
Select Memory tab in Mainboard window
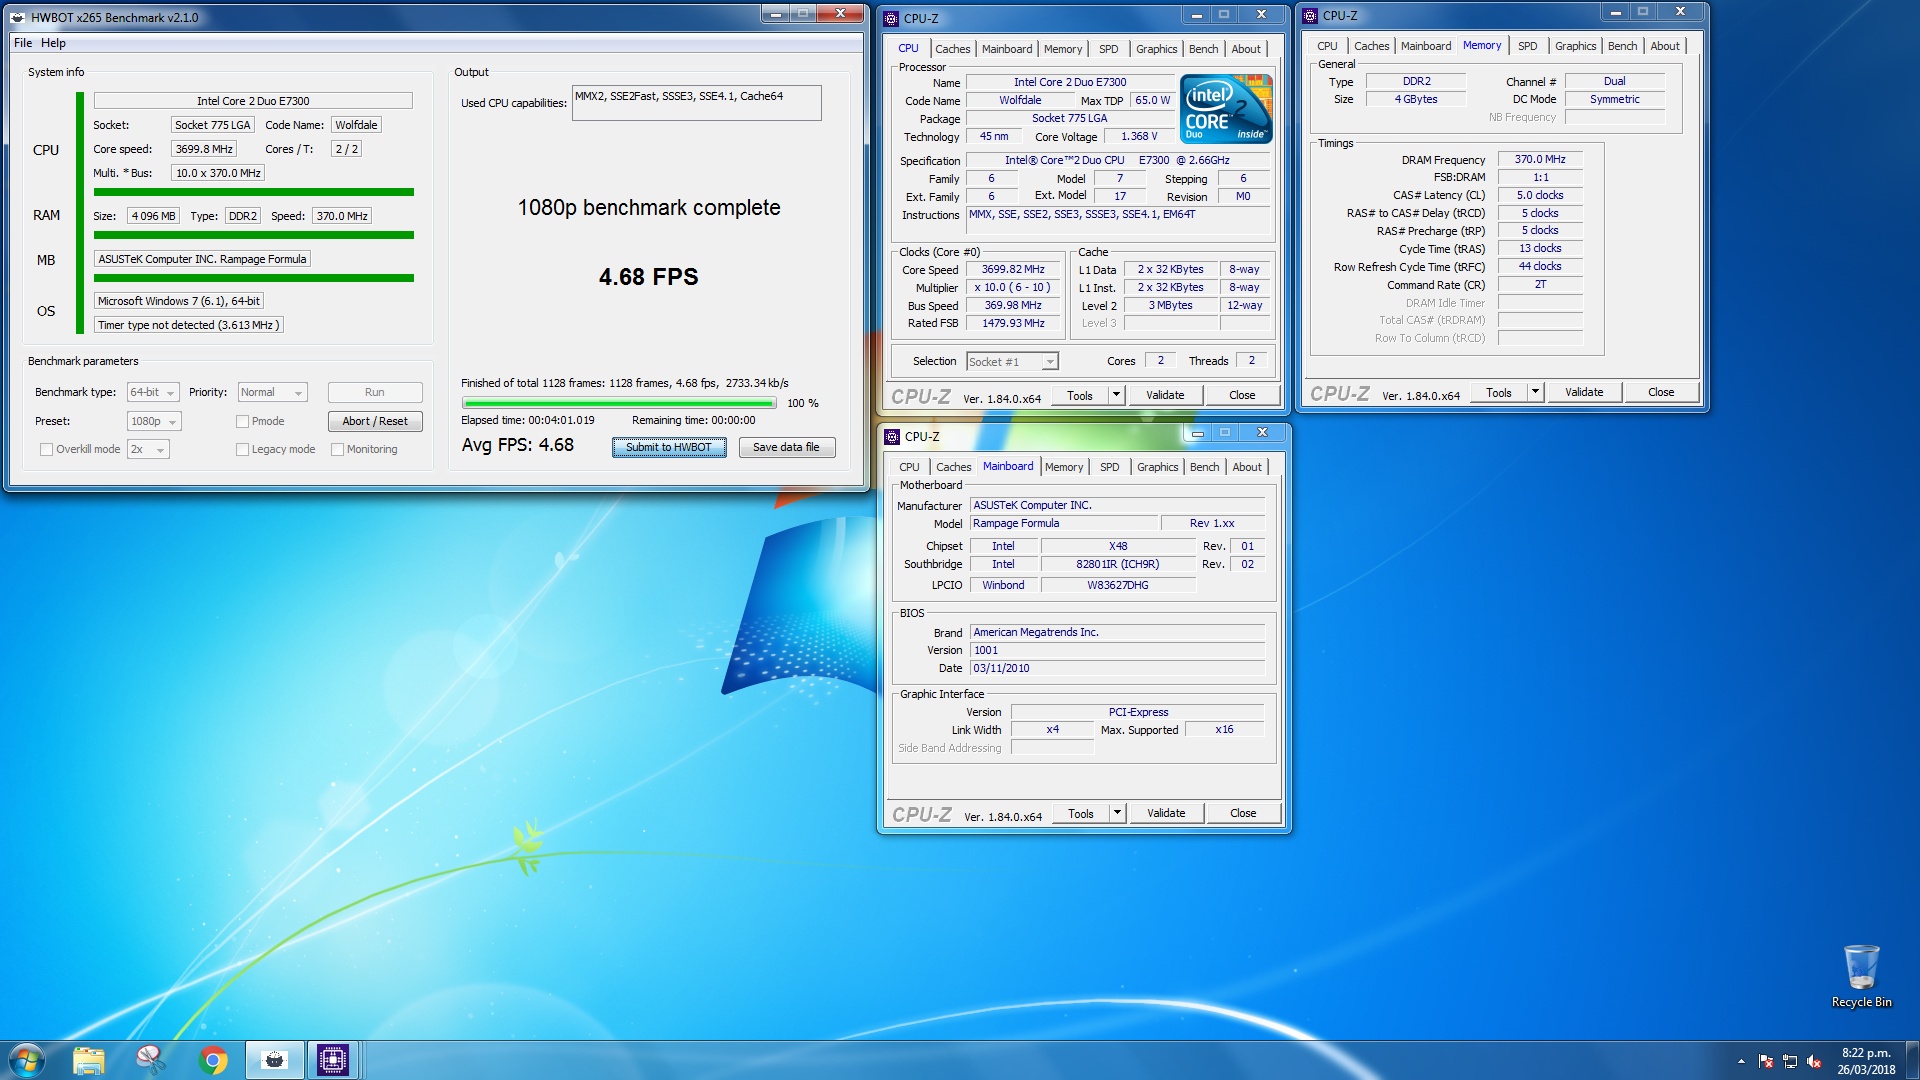coord(1063,467)
